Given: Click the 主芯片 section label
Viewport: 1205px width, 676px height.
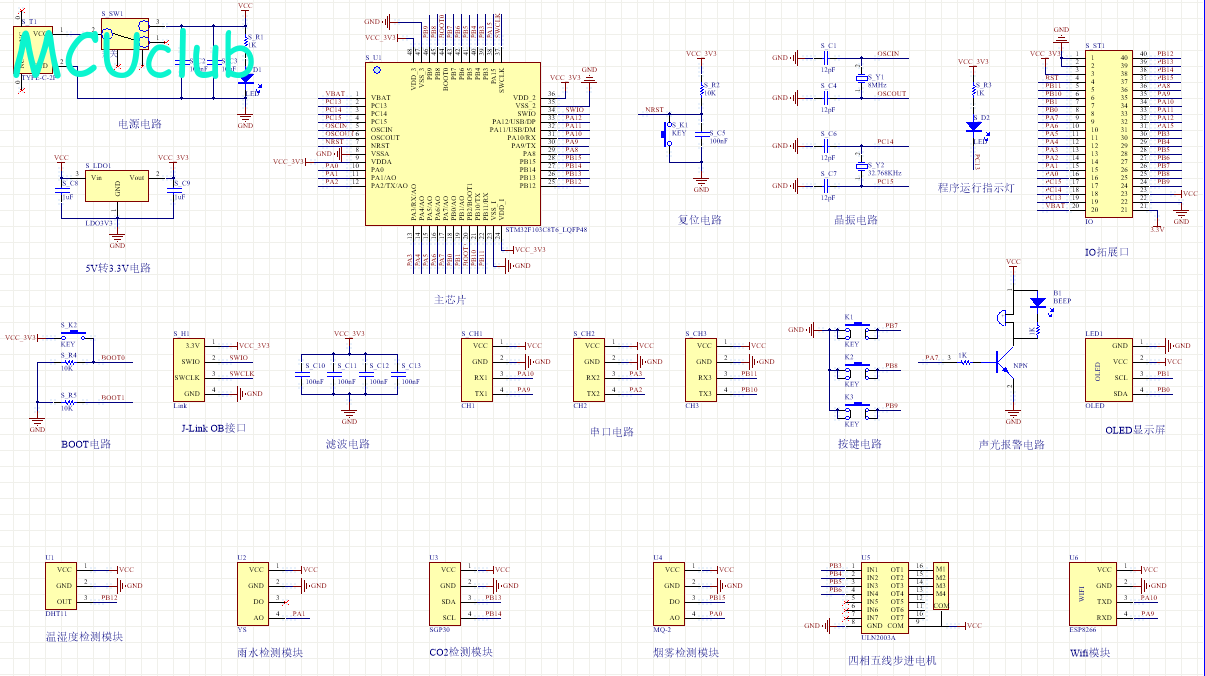Looking at the screenshot, I should coord(449,299).
